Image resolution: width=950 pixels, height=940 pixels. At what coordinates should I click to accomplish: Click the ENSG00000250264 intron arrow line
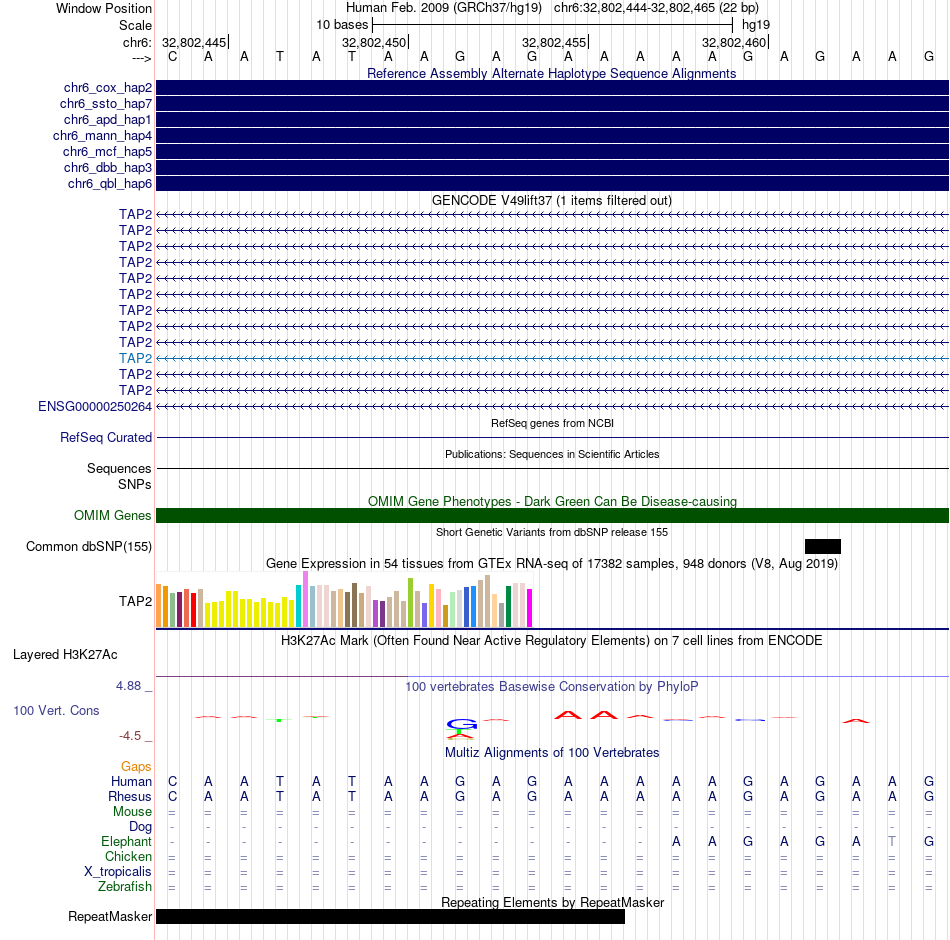tap(552, 407)
